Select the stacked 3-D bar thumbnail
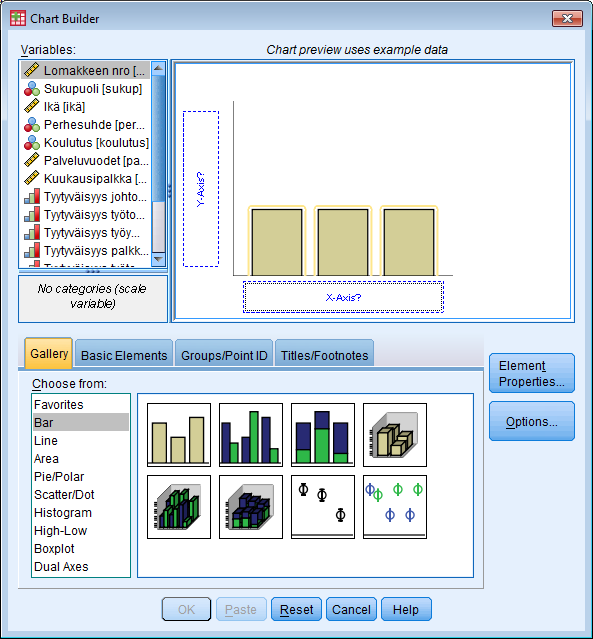The width and height of the screenshot is (593, 639). tap(251, 507)
